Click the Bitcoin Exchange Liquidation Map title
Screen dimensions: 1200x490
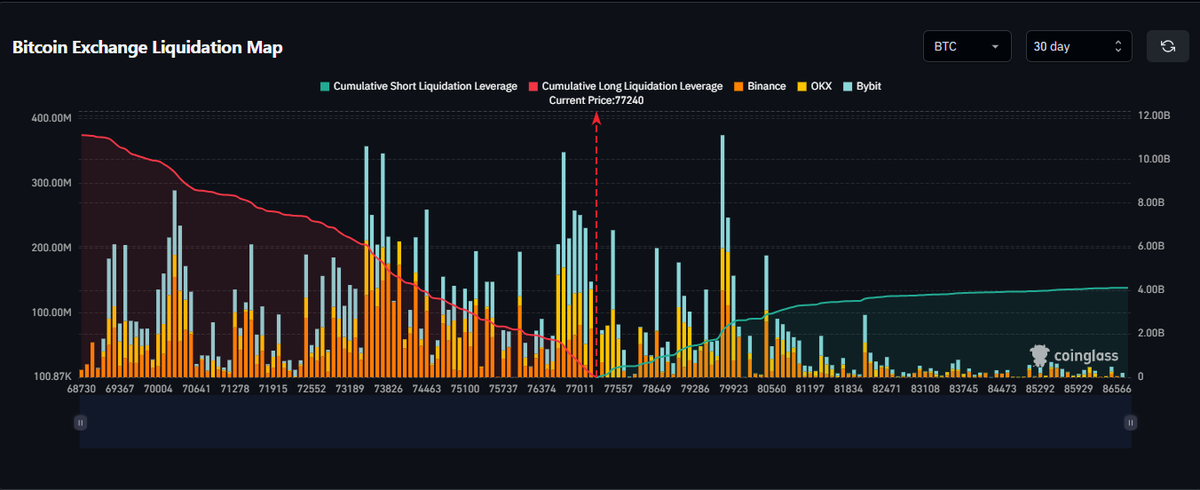pyautogui.click(x=148, y=47)
